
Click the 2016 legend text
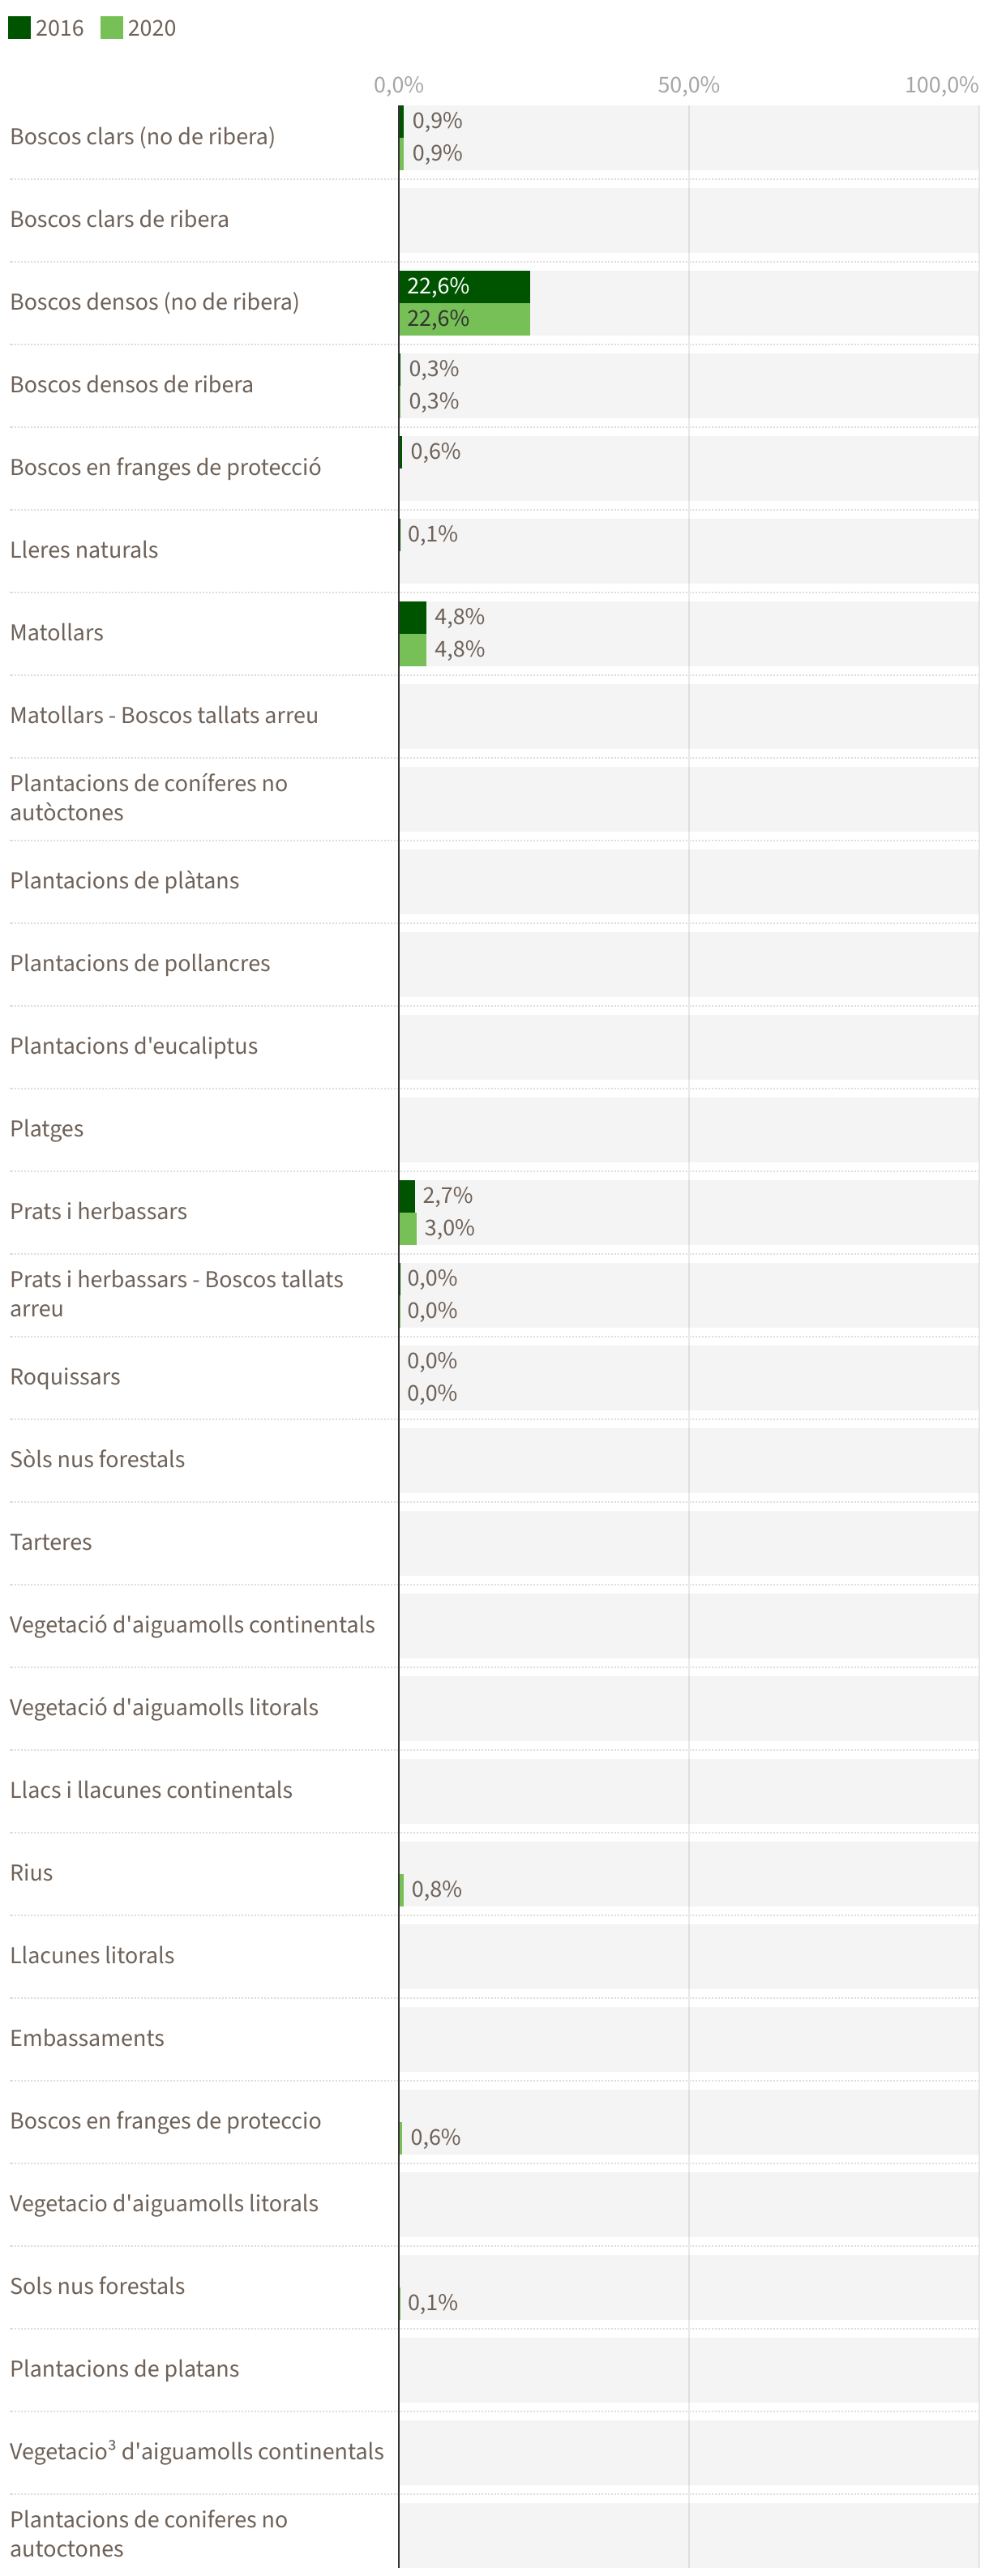(x=60, y=28)
